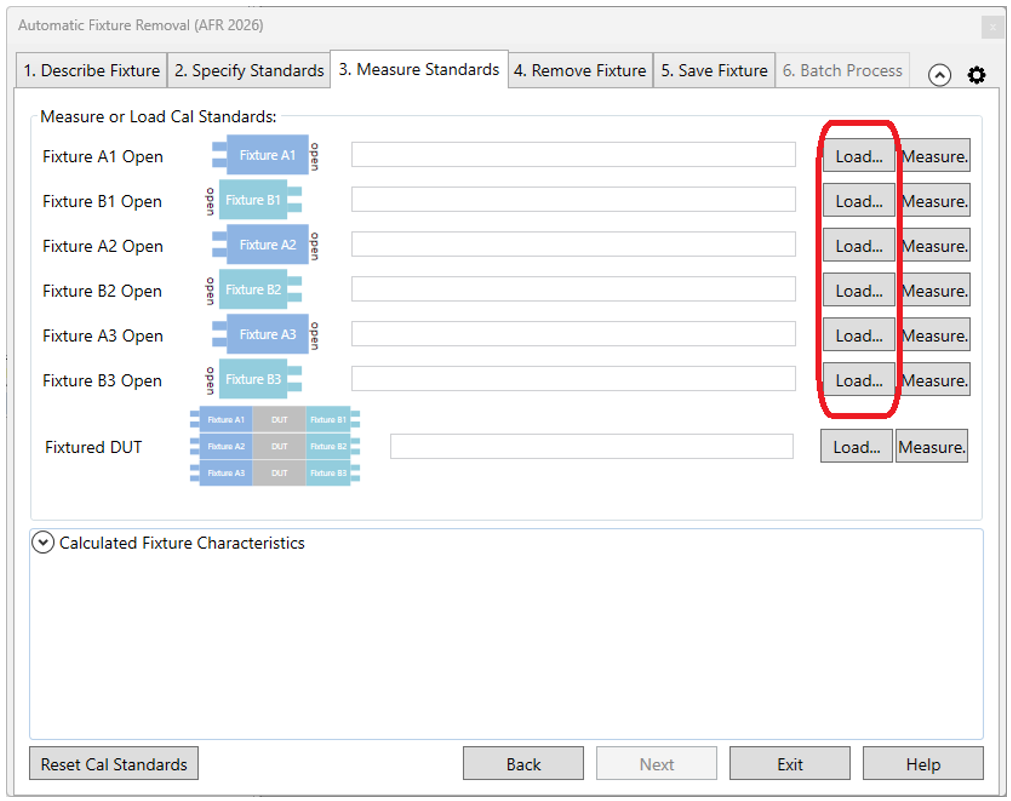Click the Fixtured DUT file path field

point(591,447)
